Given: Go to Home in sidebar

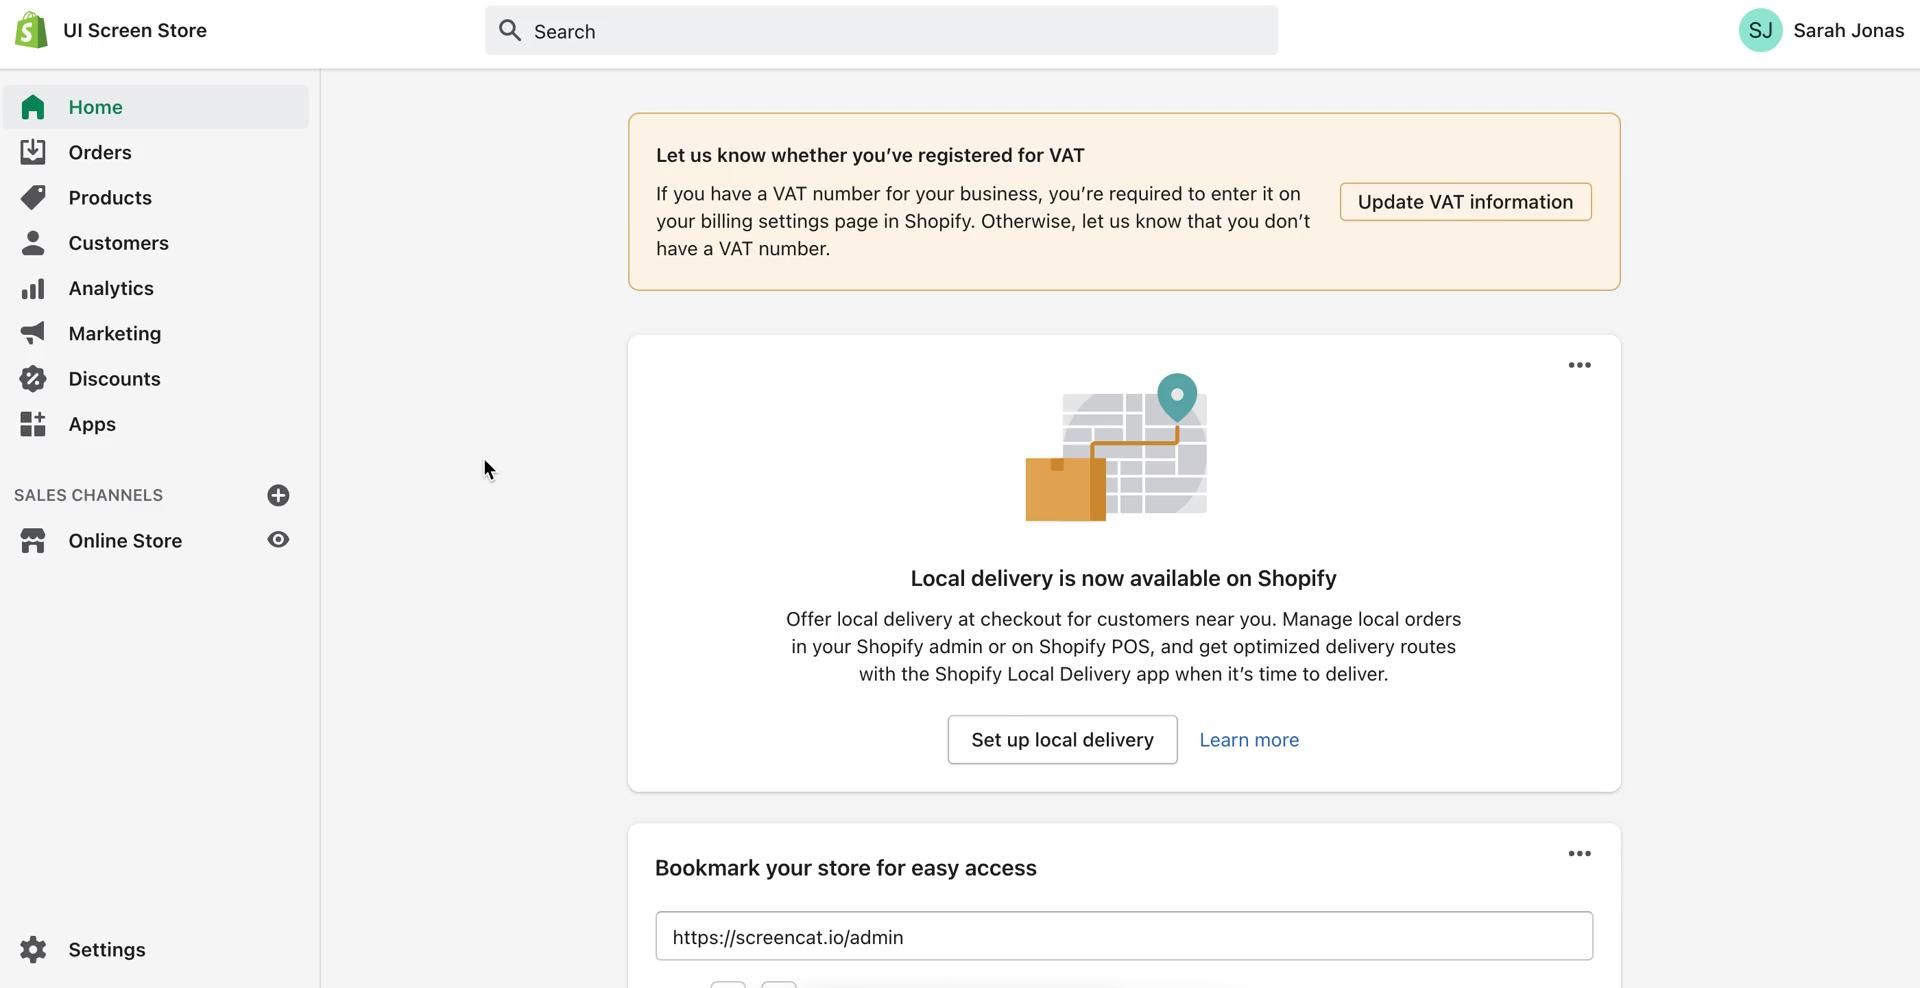Looking at the screenshot, I should (x=96, y=107).
